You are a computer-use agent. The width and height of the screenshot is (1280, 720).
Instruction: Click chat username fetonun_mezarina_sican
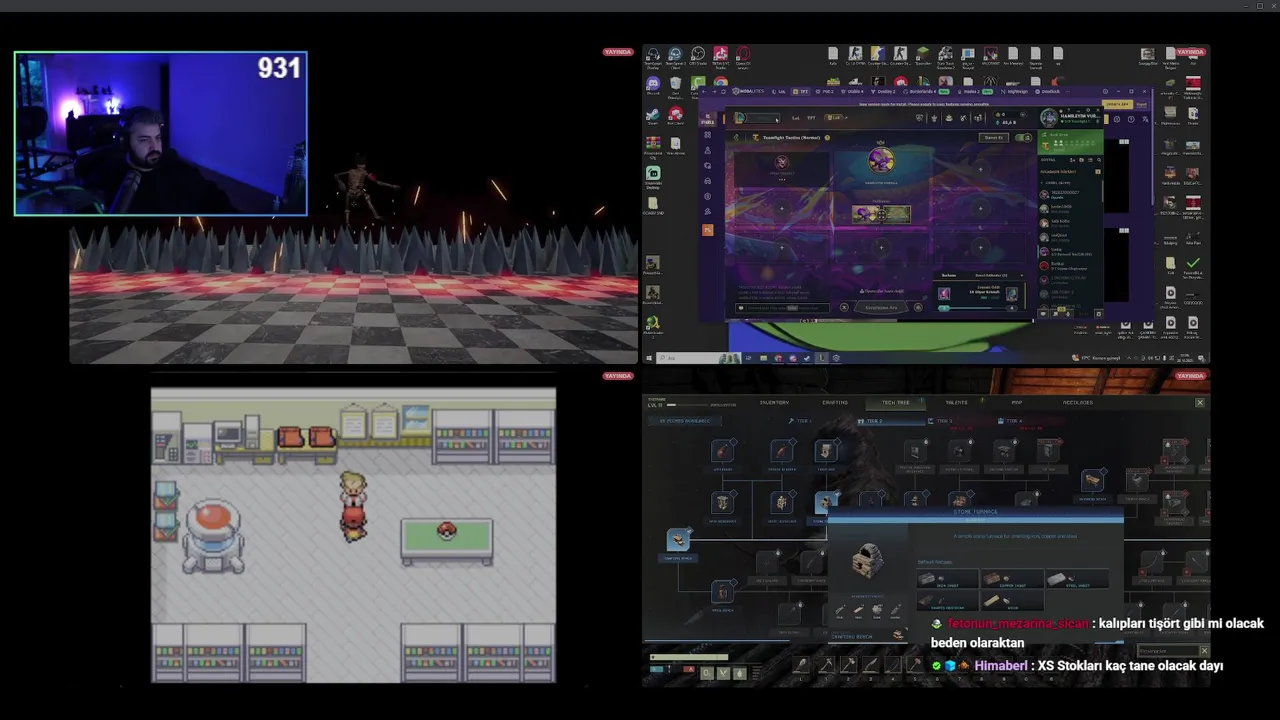pos(1017,623)
